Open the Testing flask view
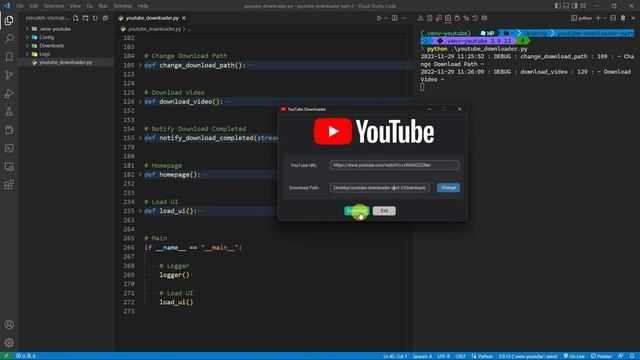Screen dimensions: 640x360 [x=9, y=112]
